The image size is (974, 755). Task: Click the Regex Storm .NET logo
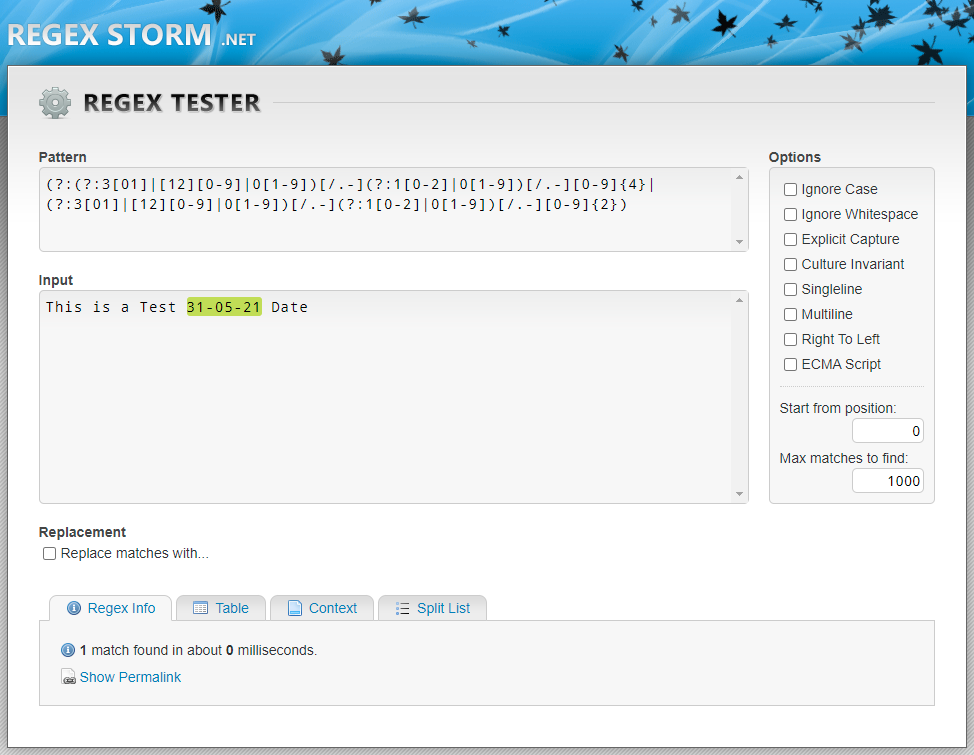coord(131,35)
